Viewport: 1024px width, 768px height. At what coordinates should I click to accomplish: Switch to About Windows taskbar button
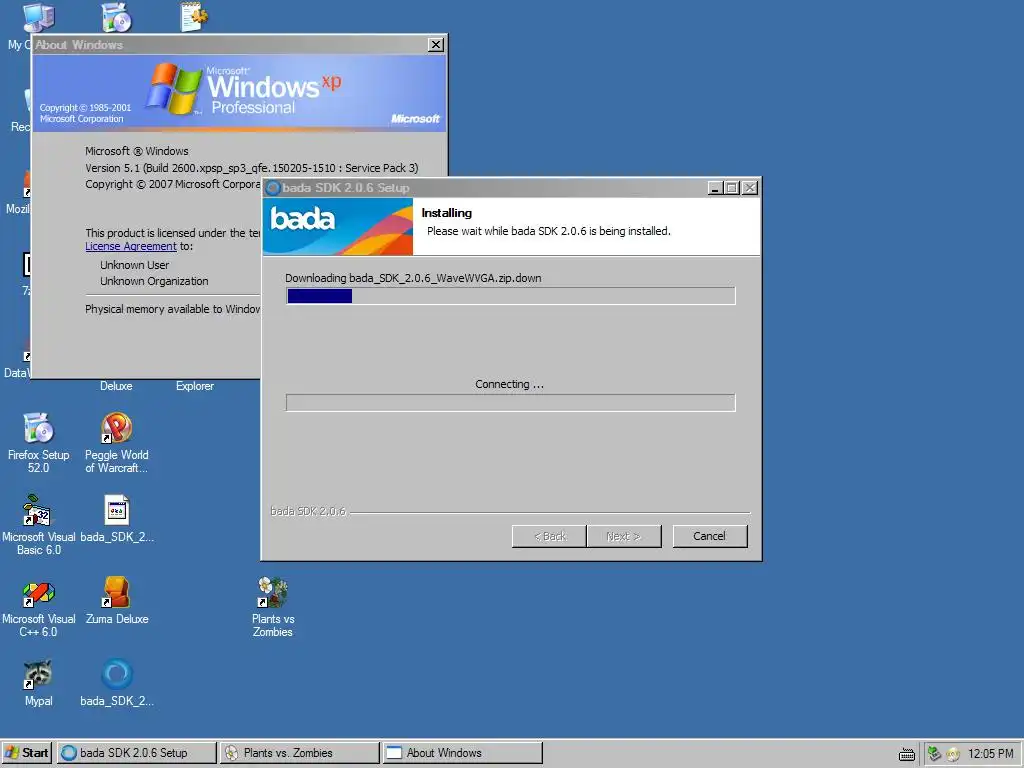pyautogui.click(x=463, y=753)
